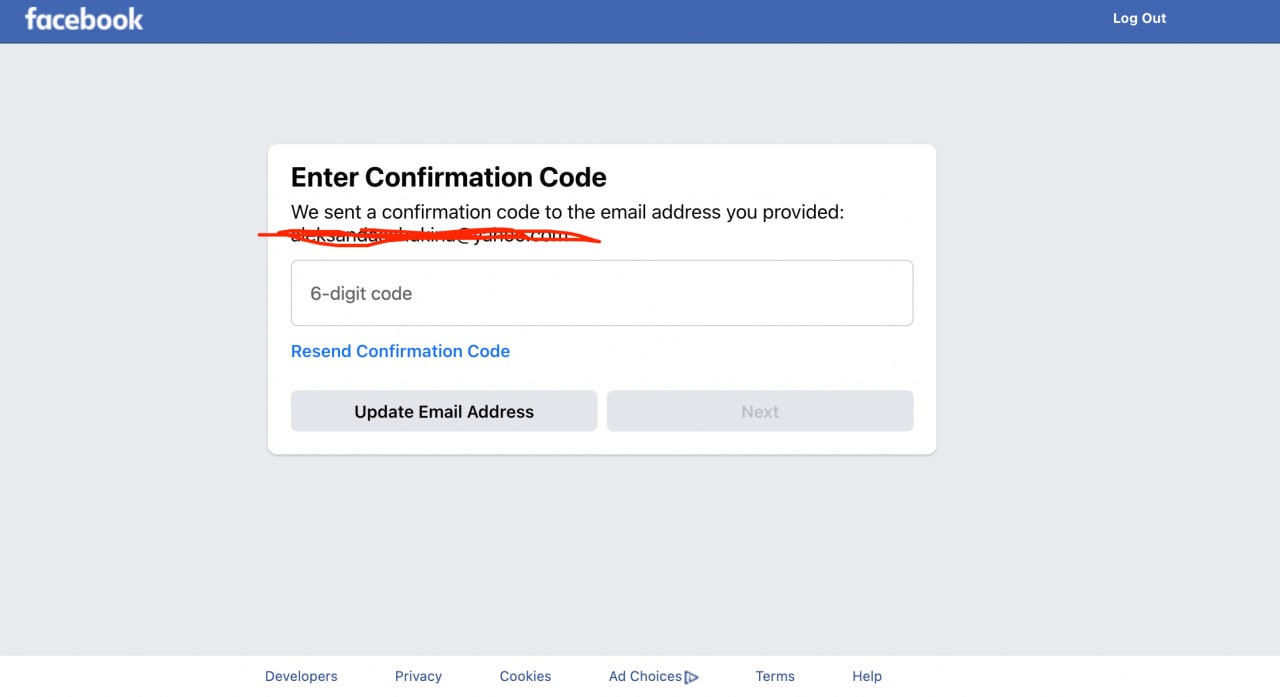Viewport: 1280px width, 697px height.
Task: Click the blue header bar's empty area
Action: 620,21
